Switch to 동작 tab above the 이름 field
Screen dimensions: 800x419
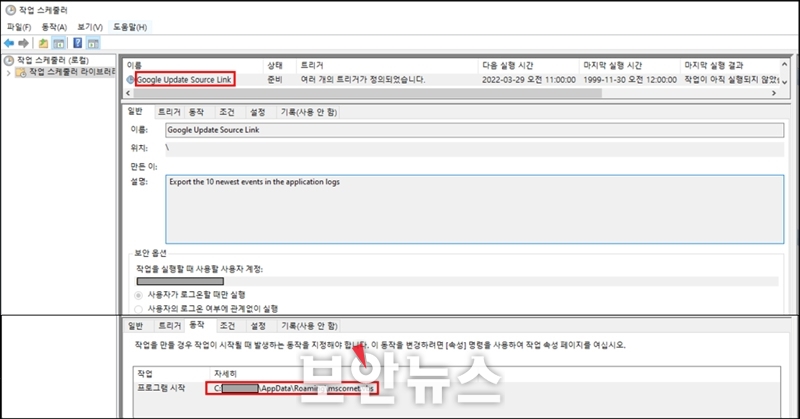(196, 112)
